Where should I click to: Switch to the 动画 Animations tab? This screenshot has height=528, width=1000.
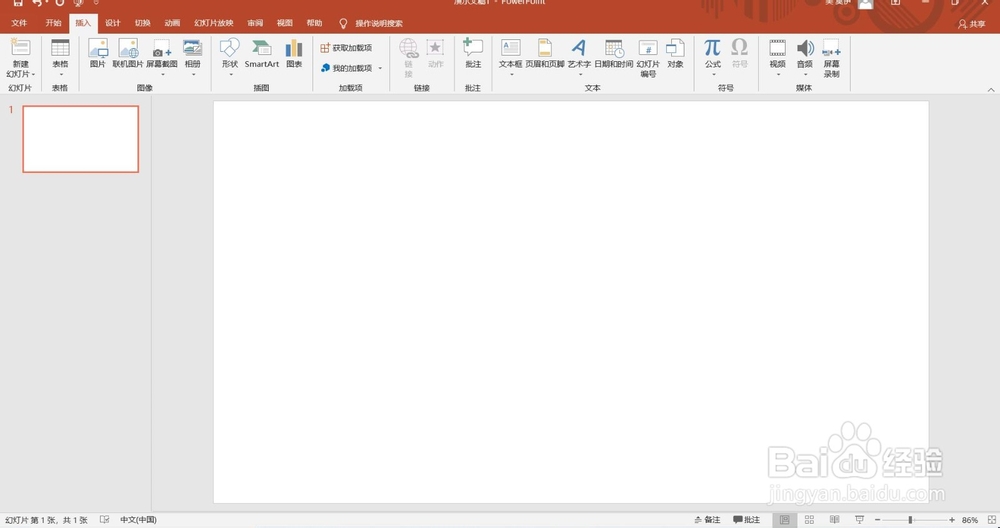tap(172, 23)
